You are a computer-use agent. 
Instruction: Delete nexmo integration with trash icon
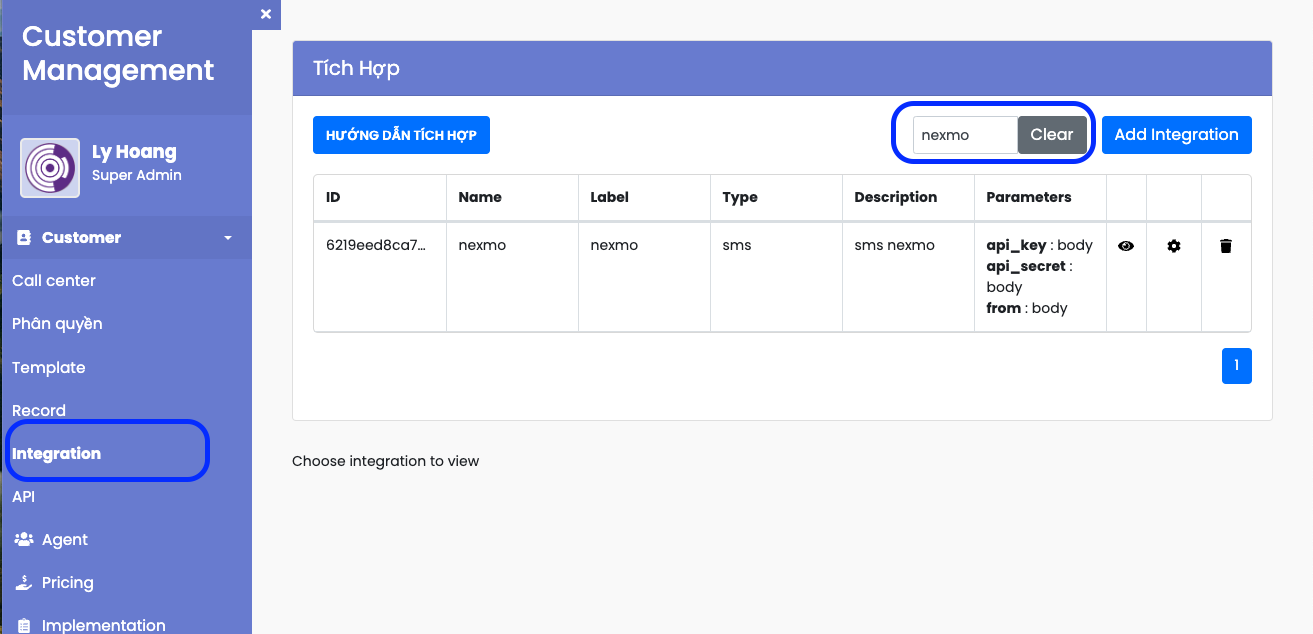point(1226,246)
